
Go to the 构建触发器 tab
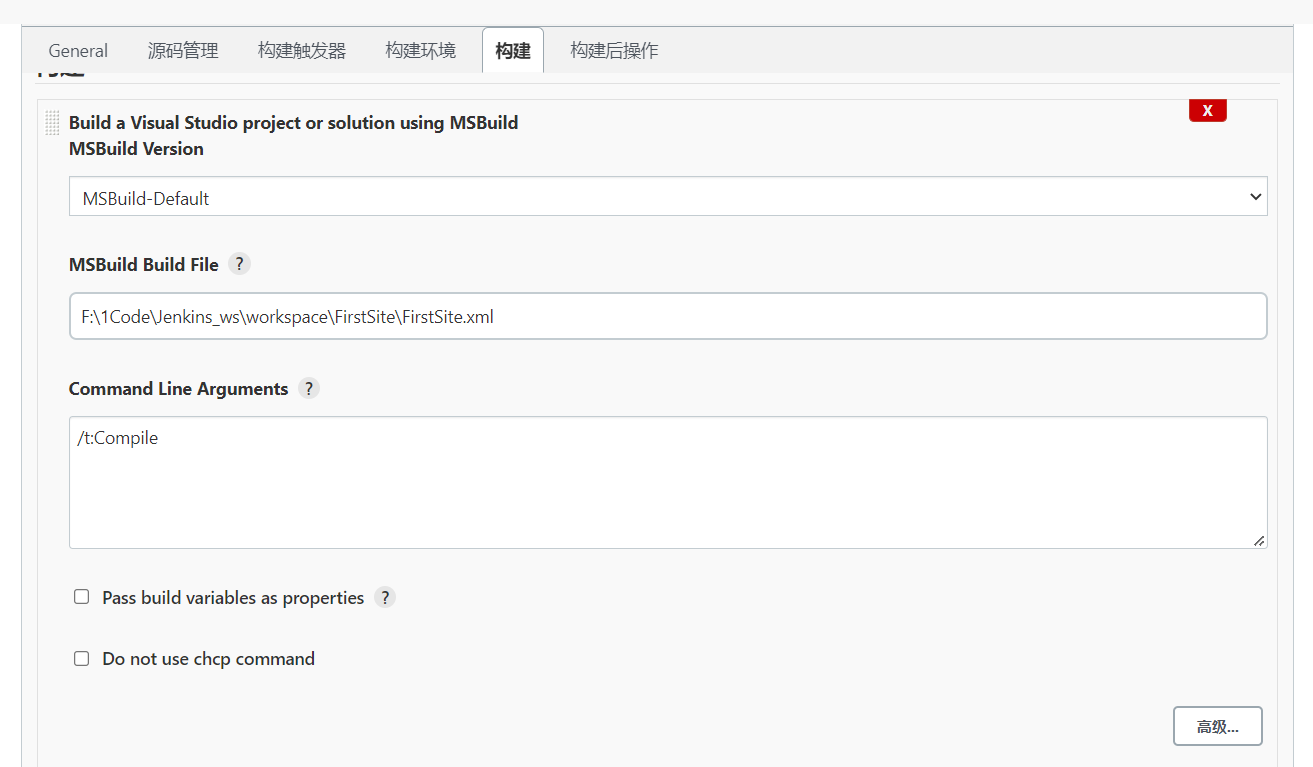(301, 51)
